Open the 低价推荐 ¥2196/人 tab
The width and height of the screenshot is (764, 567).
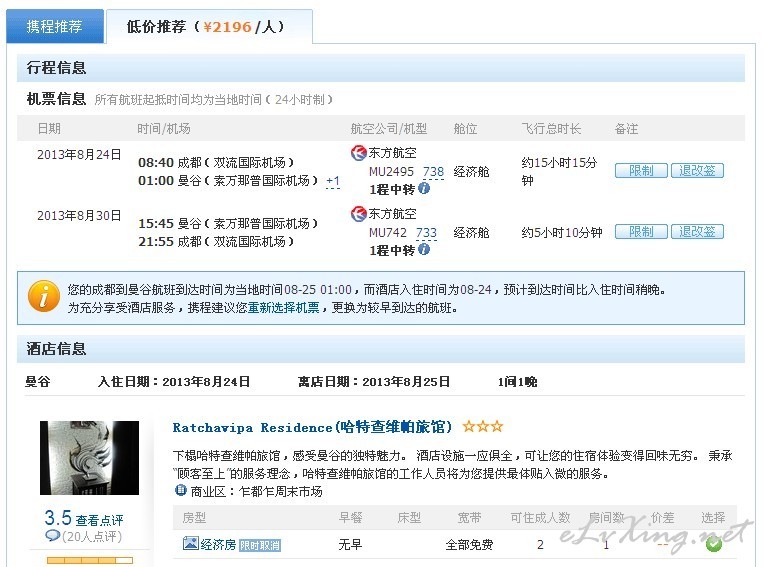tap(209, 26)
